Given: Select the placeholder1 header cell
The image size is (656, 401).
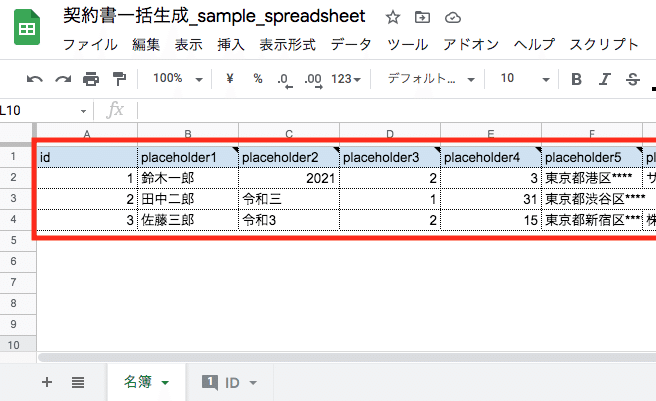Looking at the screenshot, I should click(x=188, y=157).
